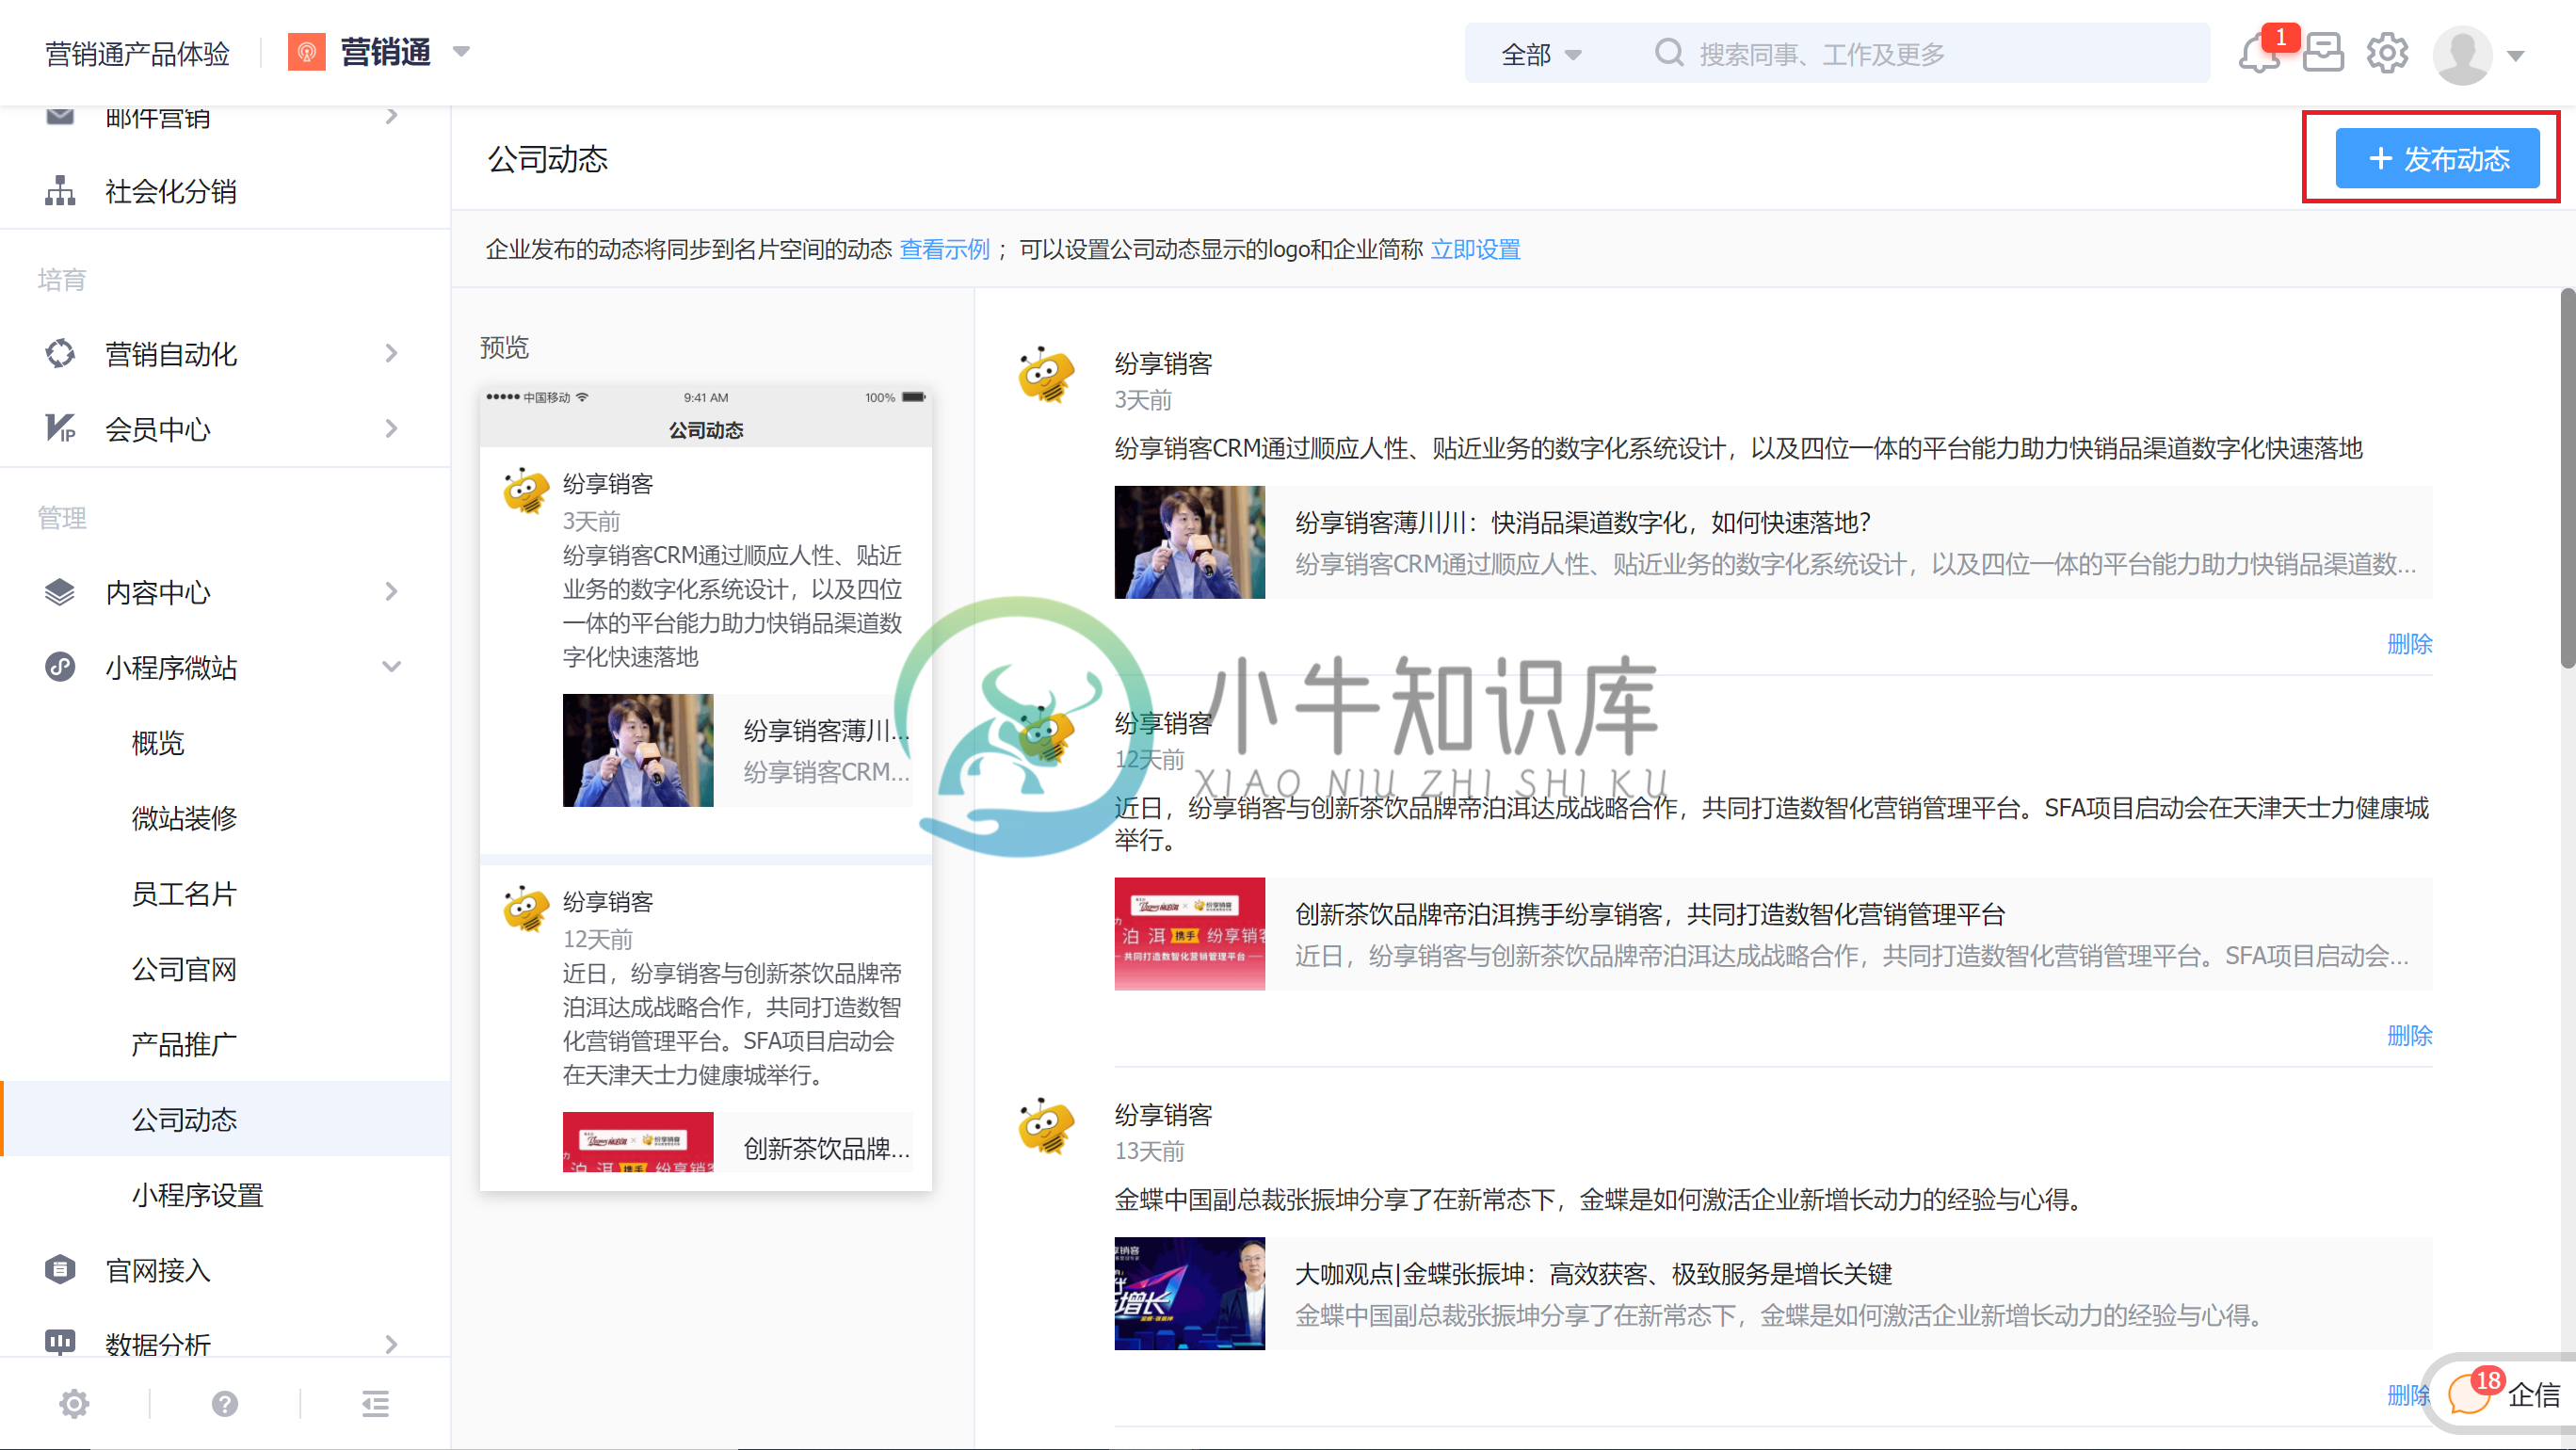Expand the 内容中心 chevron
The width and height of the screenshot is (2576, 1450).
click(391, 592)
